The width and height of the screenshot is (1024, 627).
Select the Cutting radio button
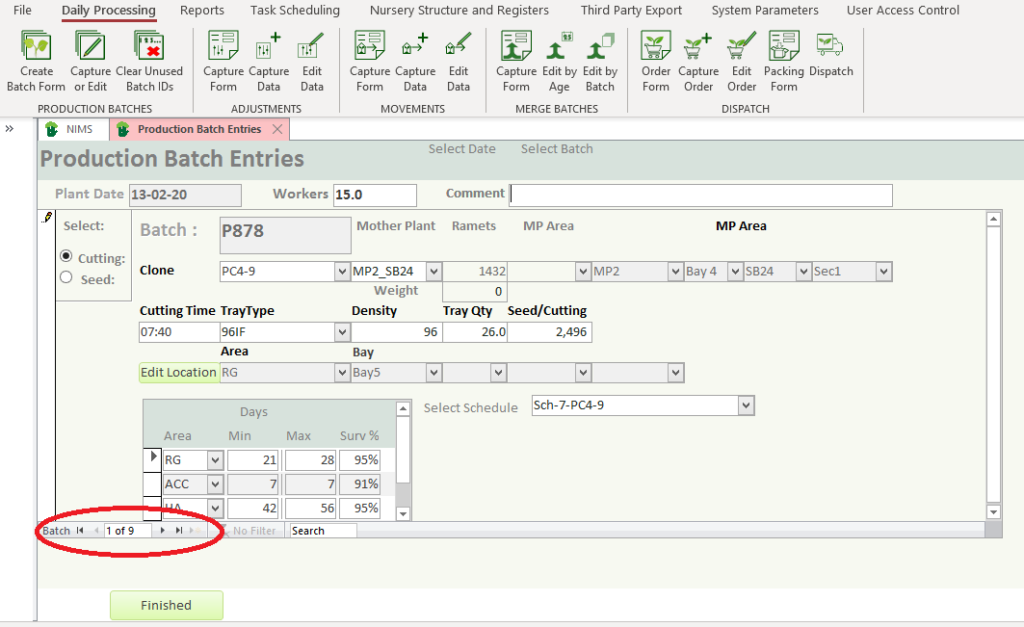point(67,257)
